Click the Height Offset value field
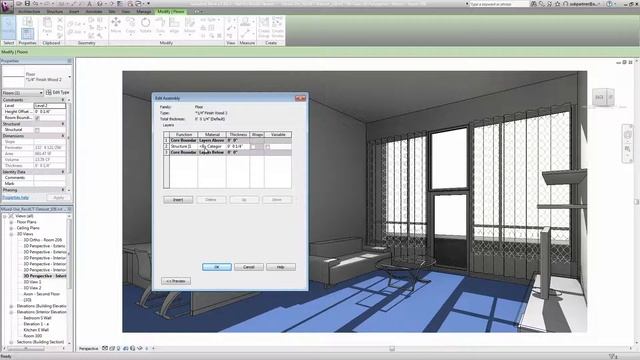 [49, 111]
